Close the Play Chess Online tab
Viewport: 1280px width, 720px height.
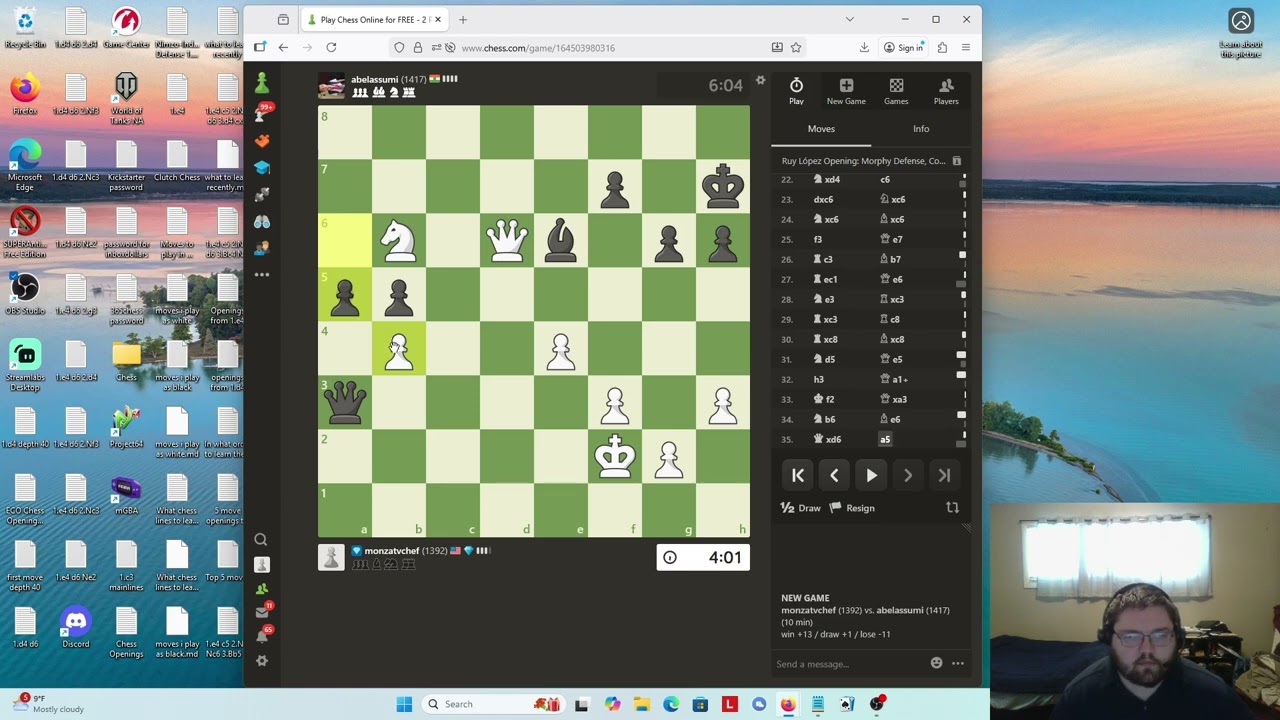(x=437, y=19)
